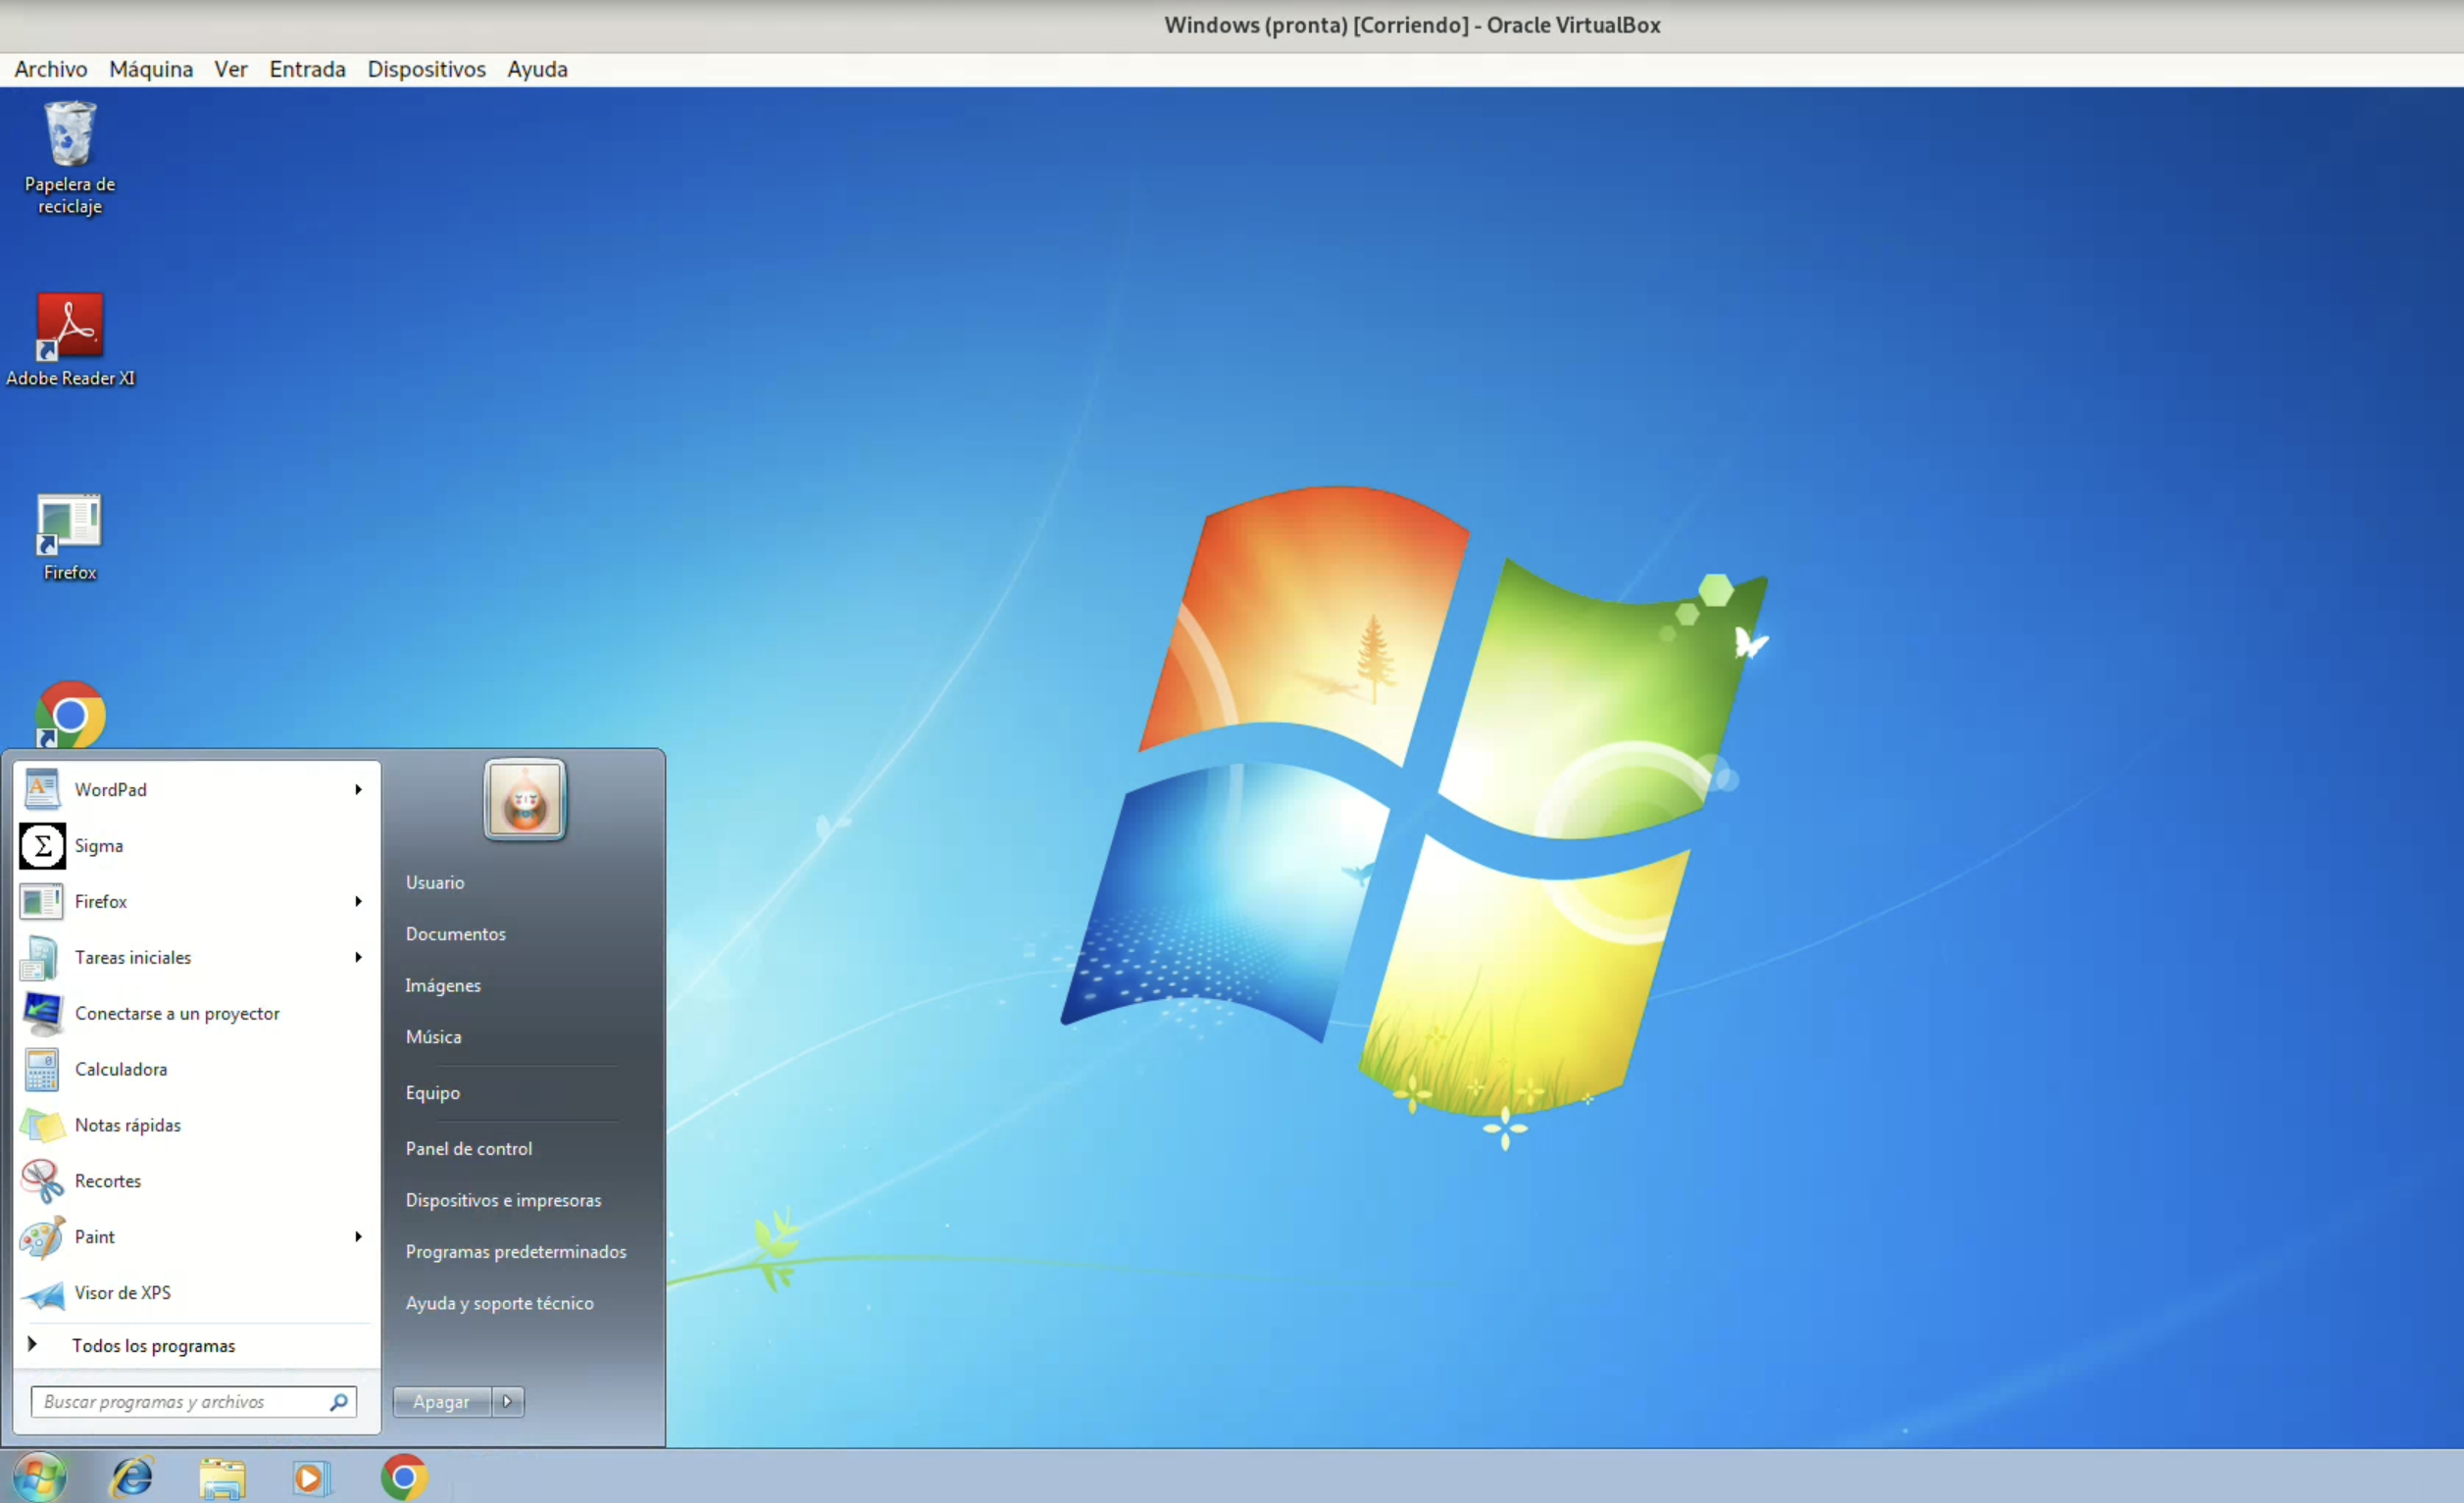Open Imágenes library link
Screen dimensions: 2464x1503
(443, 985)
